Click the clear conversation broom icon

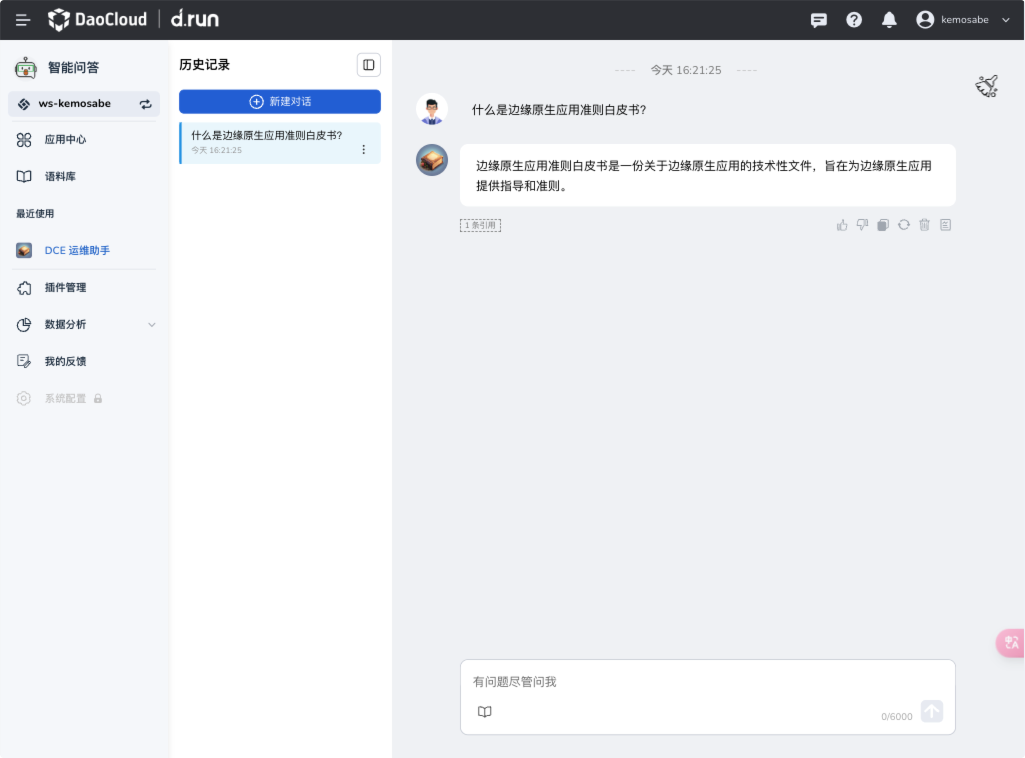987,86
